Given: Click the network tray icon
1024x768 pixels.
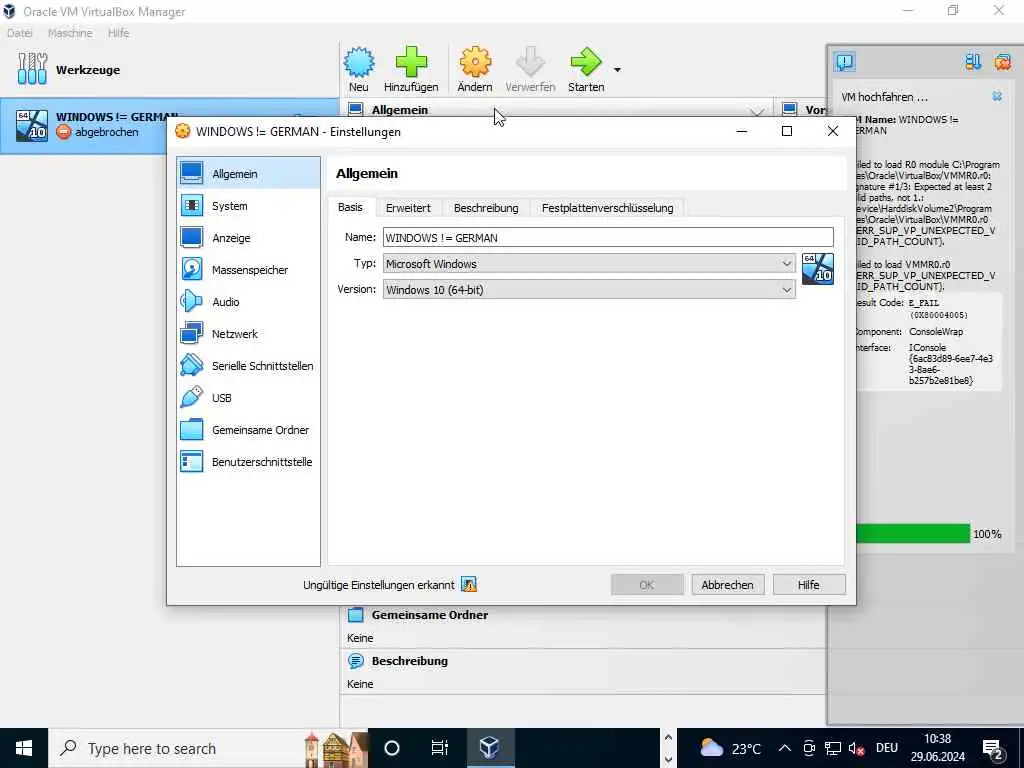Looking at the screenshot, I should click(x=833, y=748).
